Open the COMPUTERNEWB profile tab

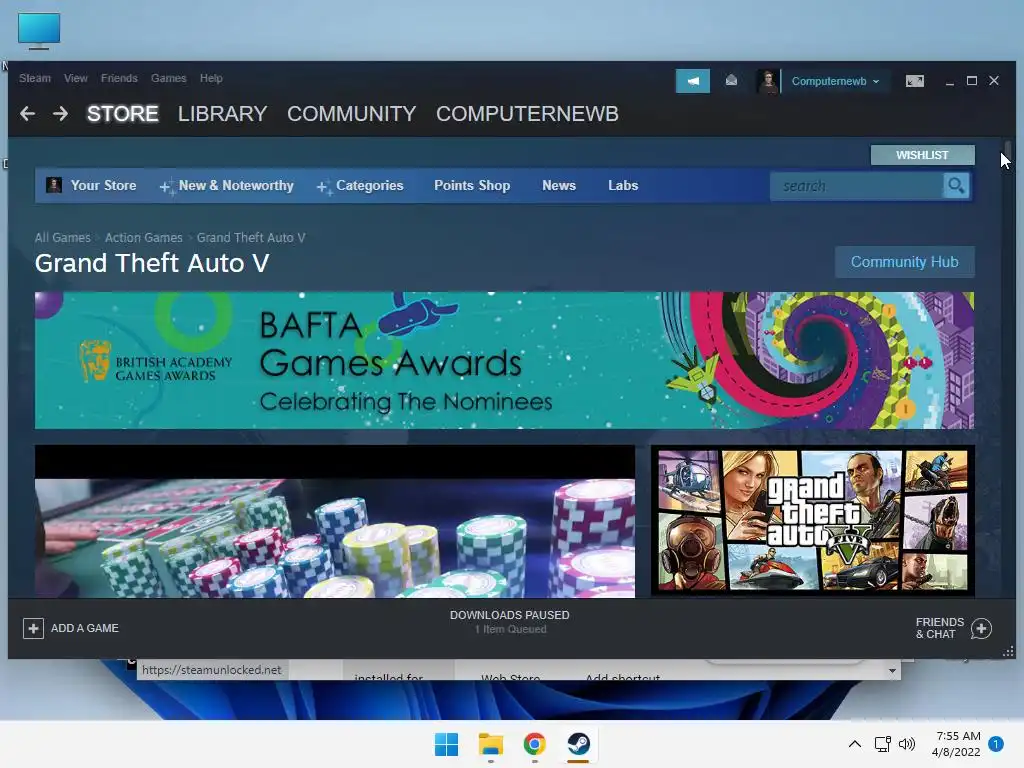pyautogui.click(x=527, y=114)
